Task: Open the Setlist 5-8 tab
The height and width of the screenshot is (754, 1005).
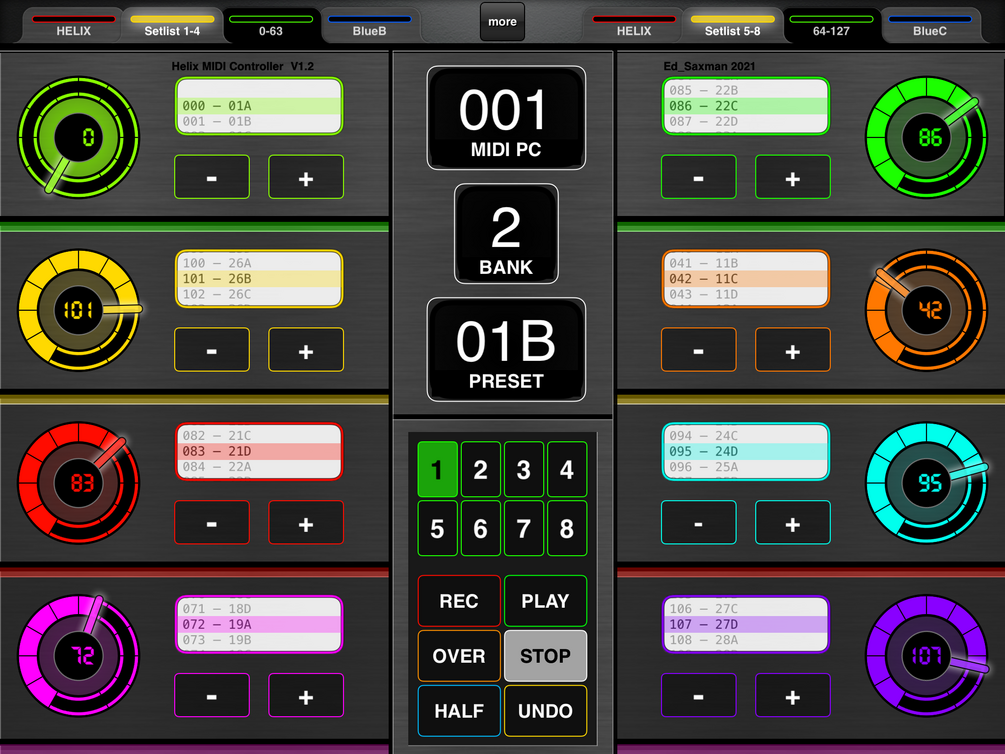Action: coord(733,26)
